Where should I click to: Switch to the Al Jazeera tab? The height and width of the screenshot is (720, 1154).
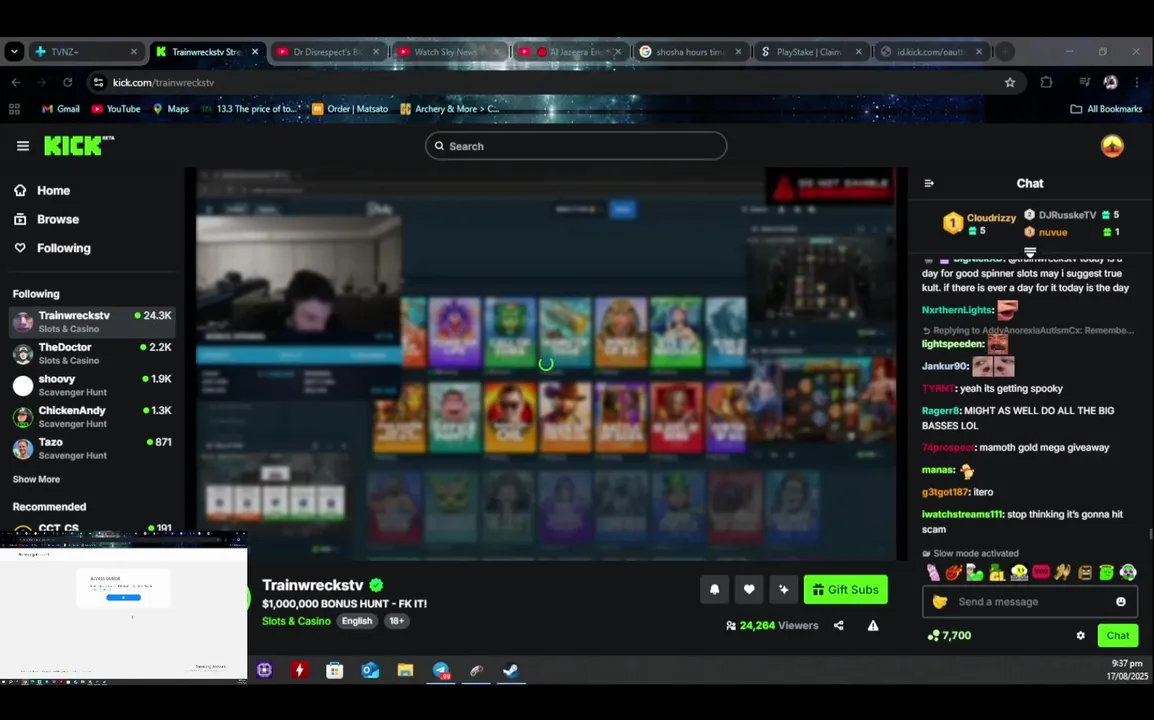569,52
